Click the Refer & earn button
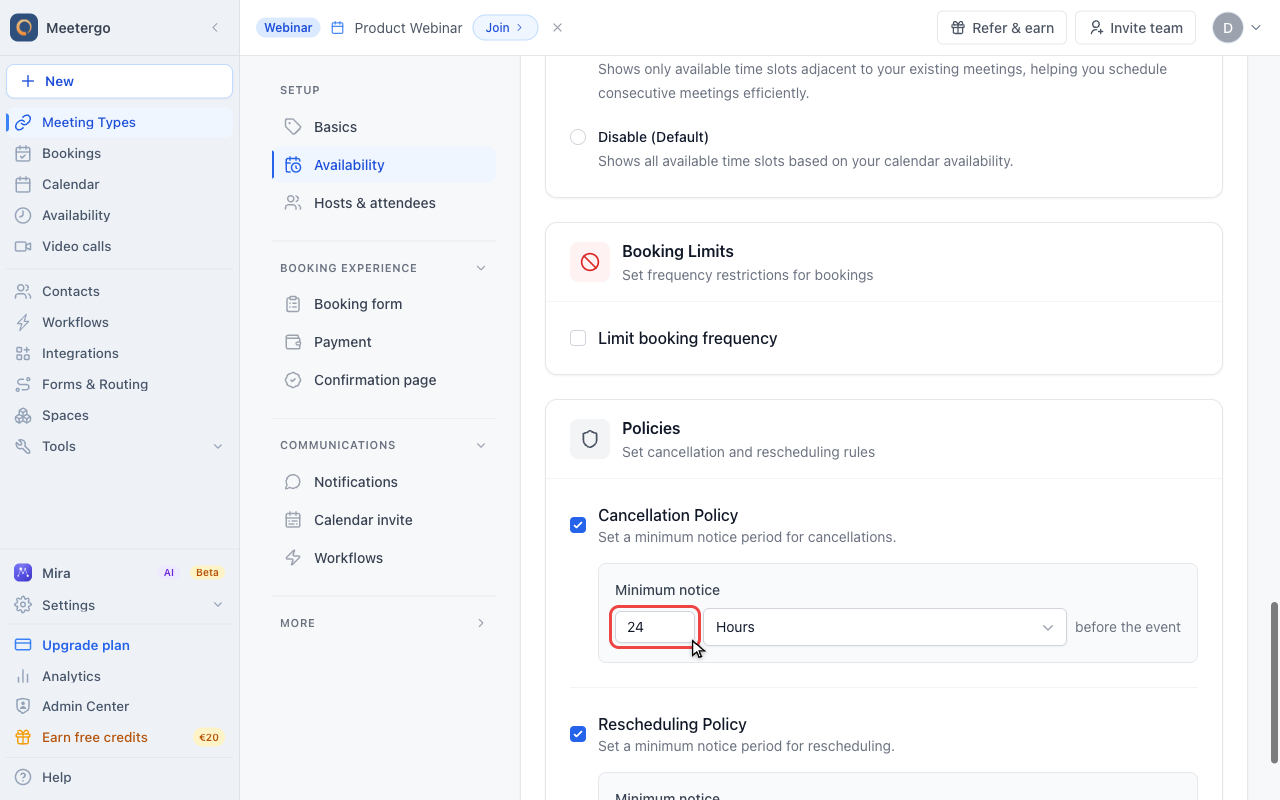Screen dimensions: 1280x800 click(1002, 28)
